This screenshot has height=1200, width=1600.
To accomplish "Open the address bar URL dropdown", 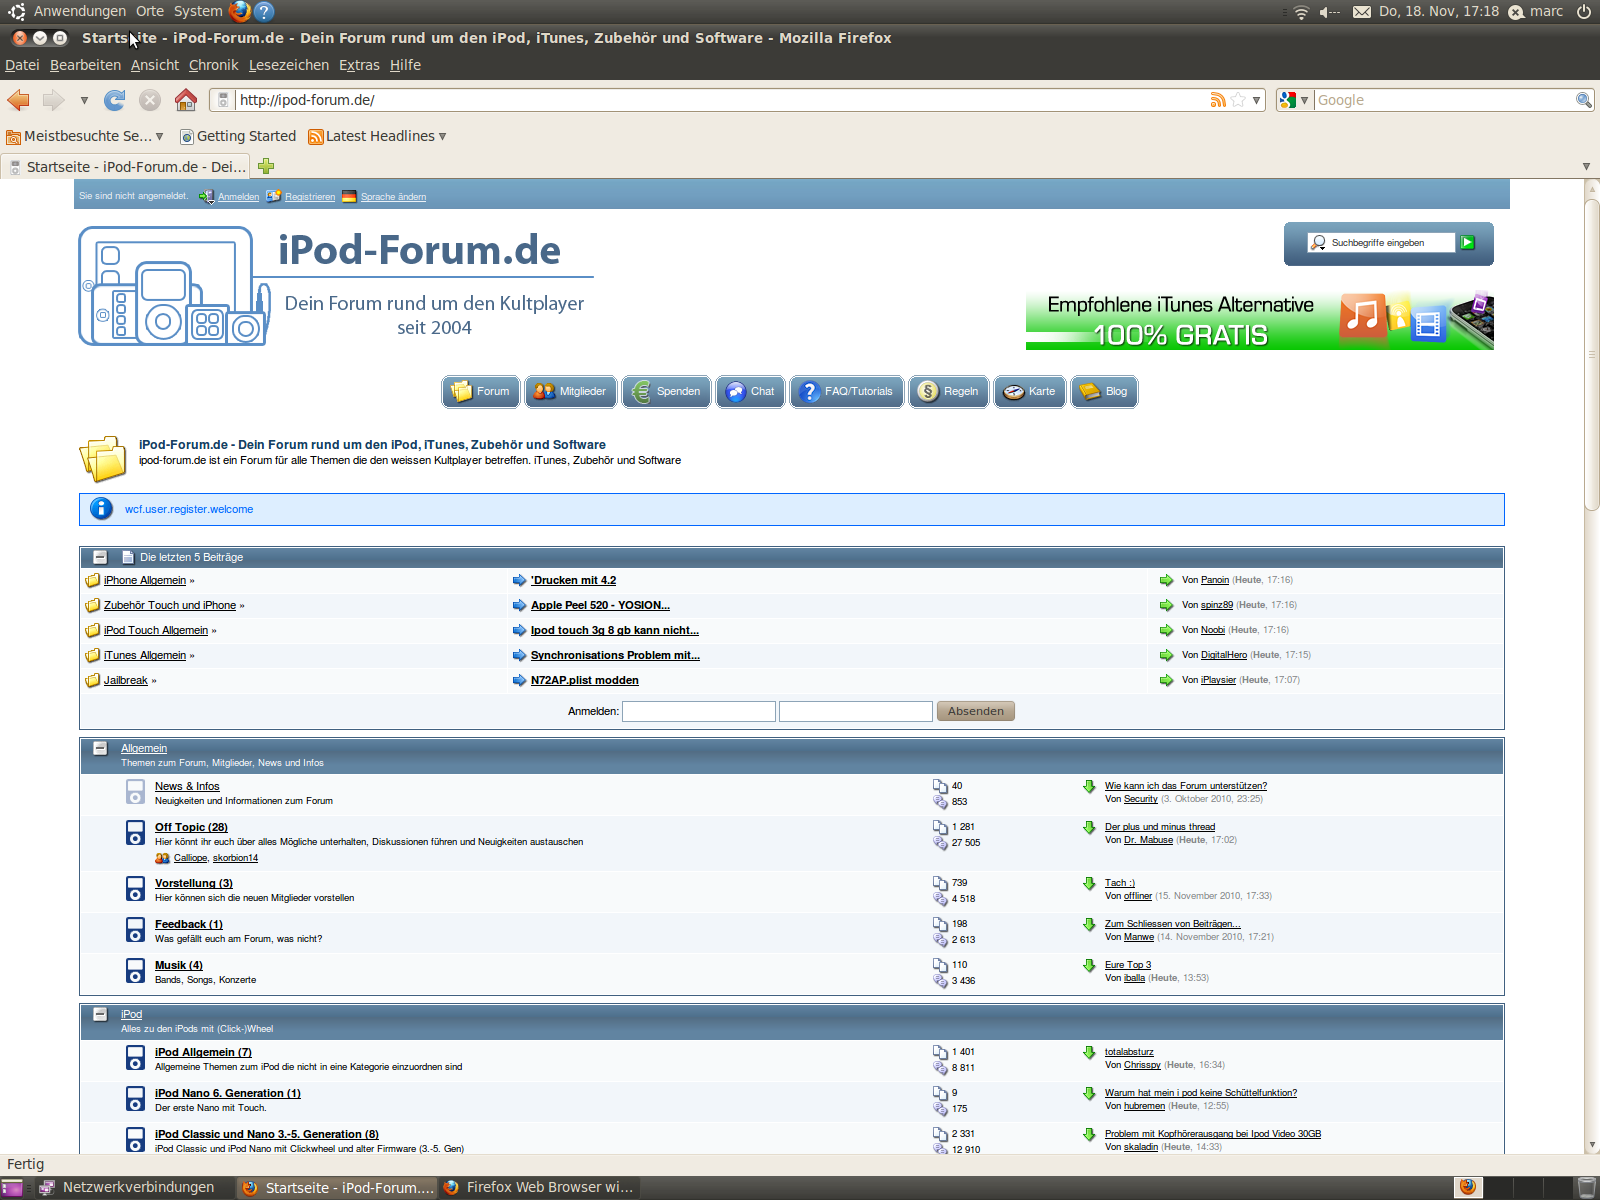I will coord(1257,100).
